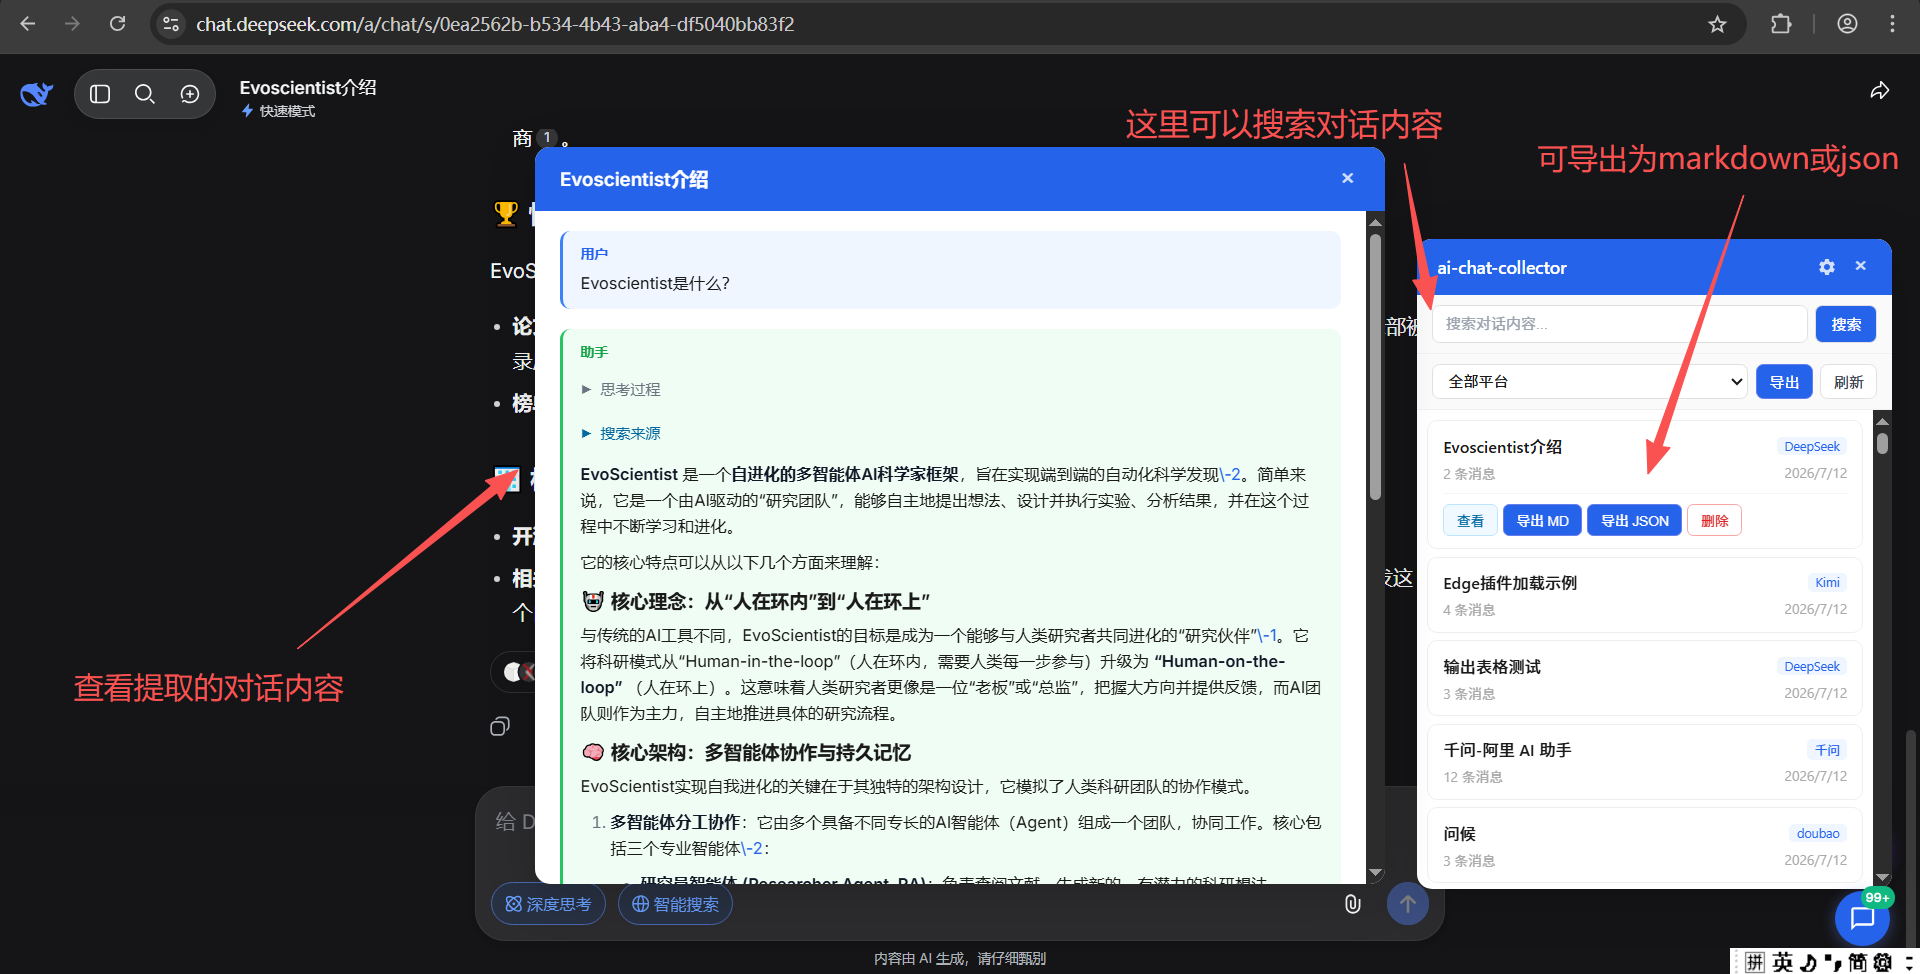Select the Edge插件加载示例 conversation
The width and height of the screenshot is (1920, 974).
click(x=1645, y=595)
